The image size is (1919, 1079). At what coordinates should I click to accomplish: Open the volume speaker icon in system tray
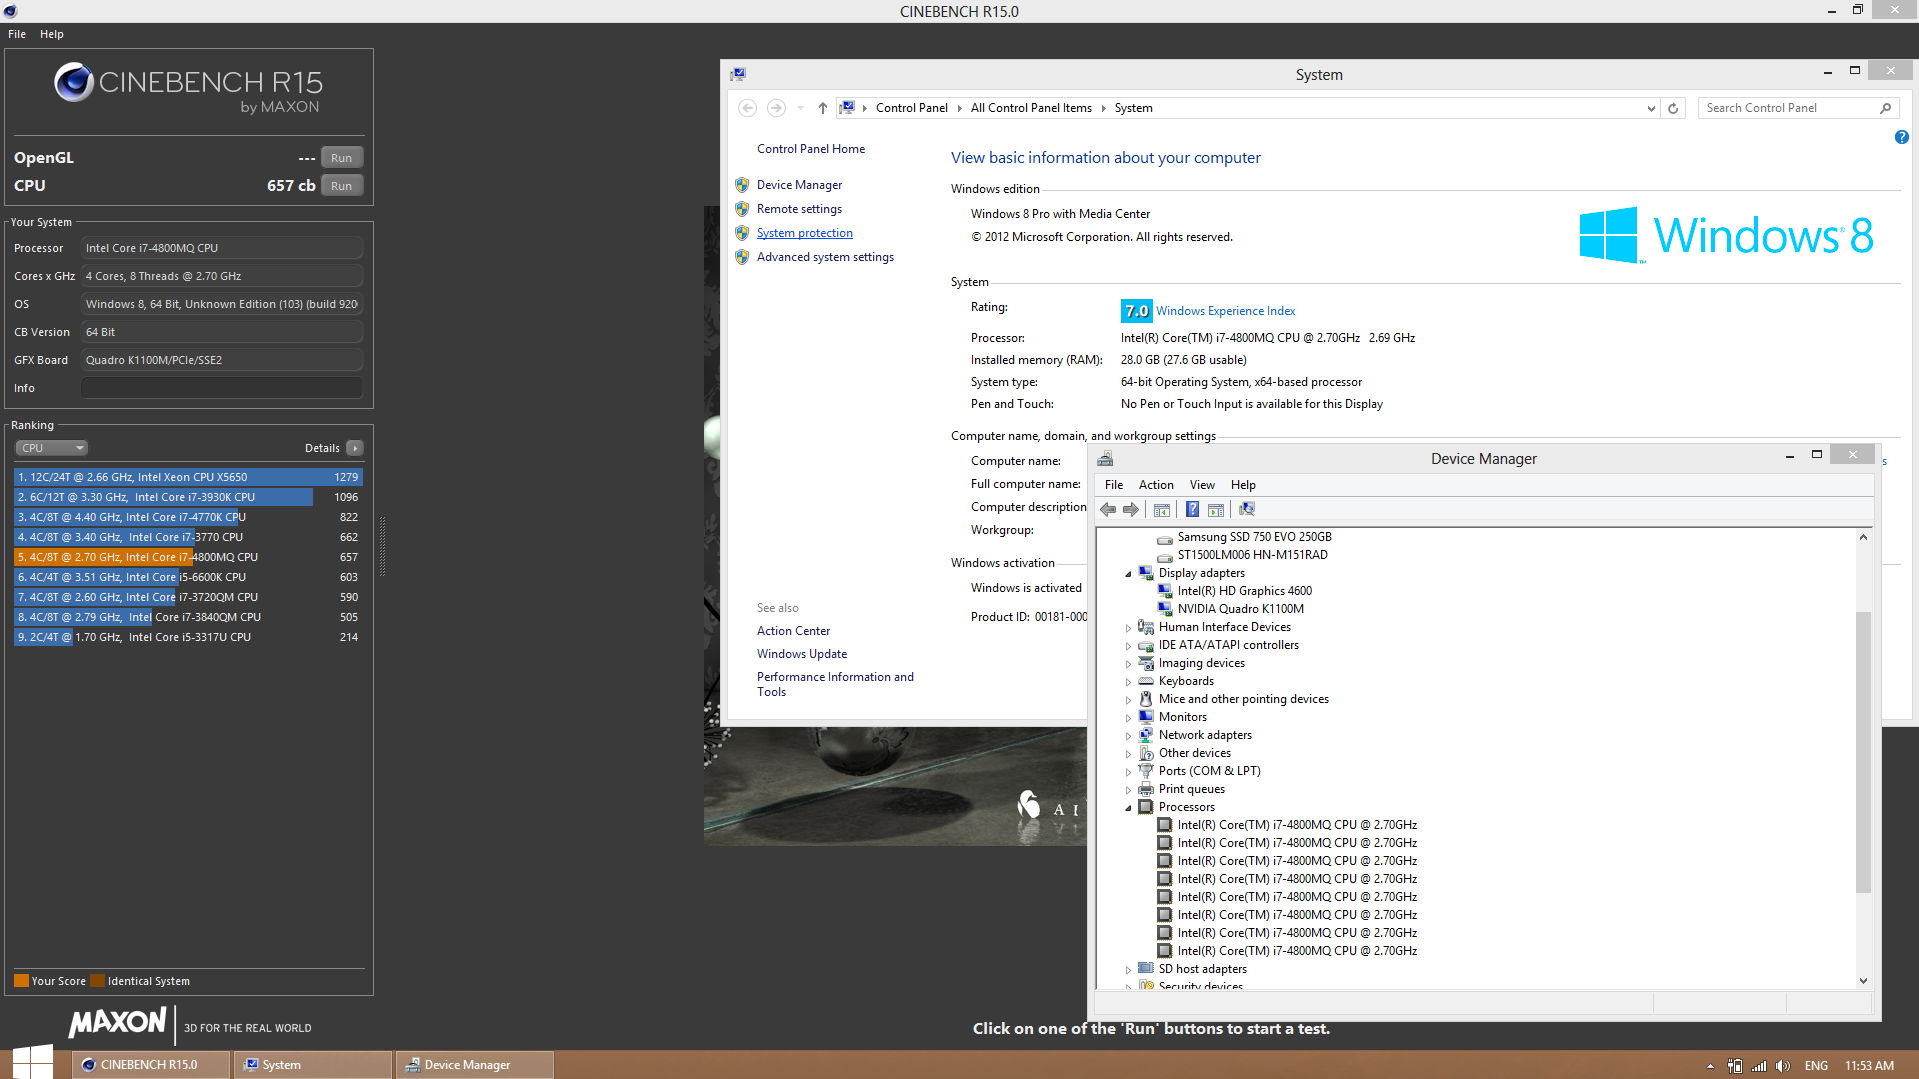(1783, 1066)
